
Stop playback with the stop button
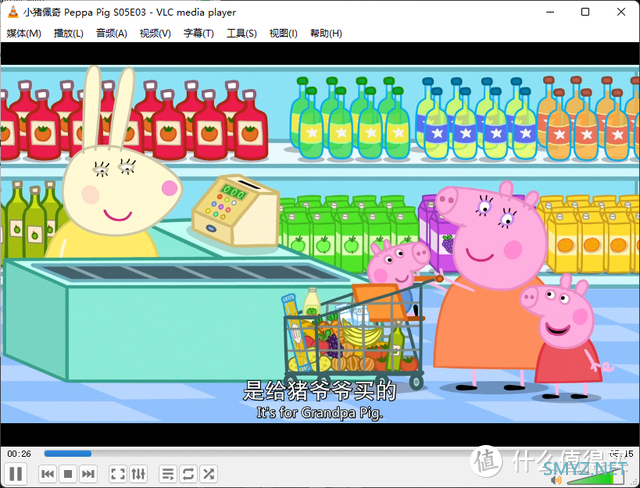pos(68,474)
